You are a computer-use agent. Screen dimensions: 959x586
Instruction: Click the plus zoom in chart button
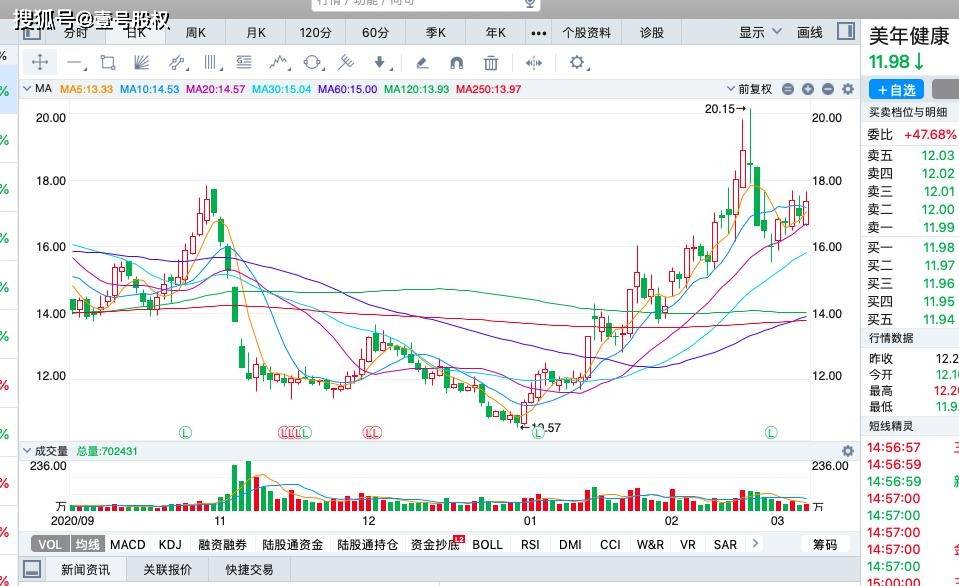(x=808, y=89)
